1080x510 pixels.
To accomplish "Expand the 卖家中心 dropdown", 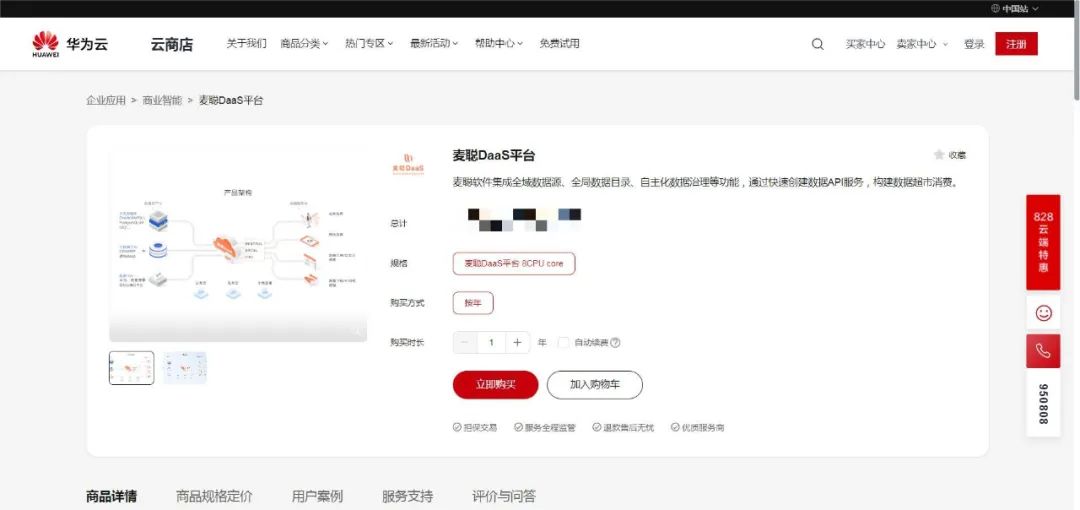I will click(x=922, y=44).
